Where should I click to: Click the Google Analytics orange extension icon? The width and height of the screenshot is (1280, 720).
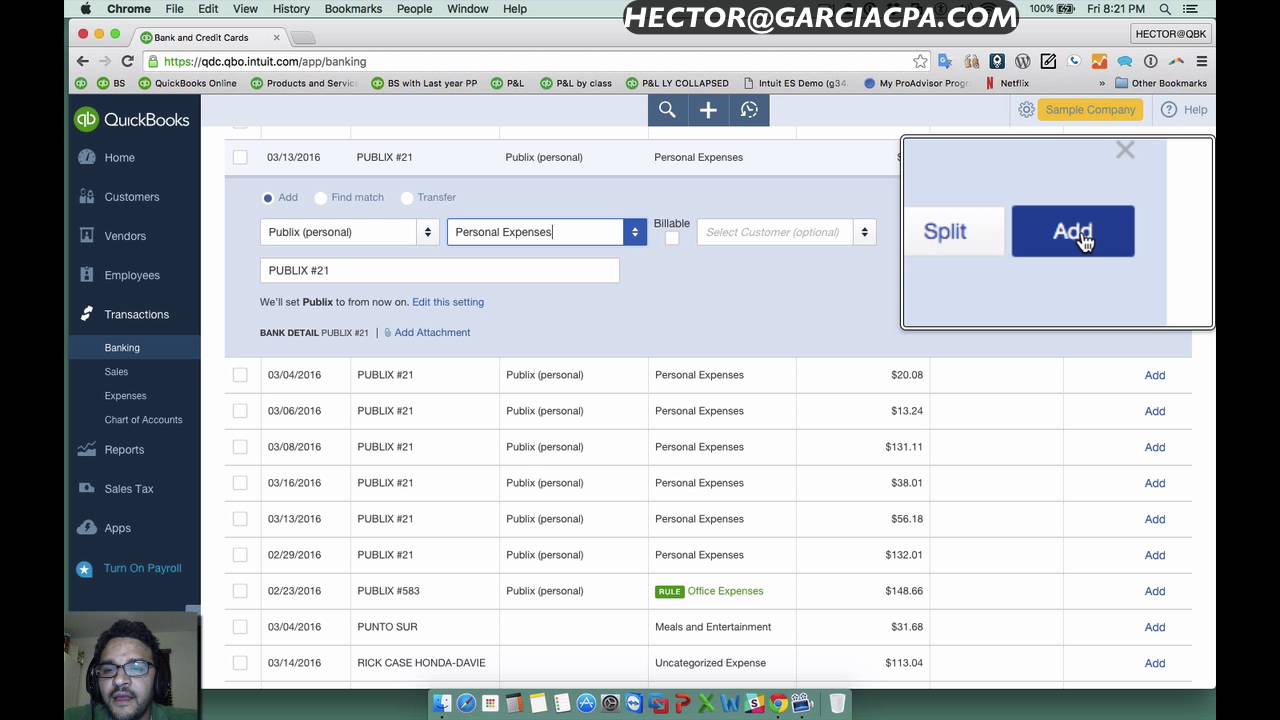tap(1099, 61)
